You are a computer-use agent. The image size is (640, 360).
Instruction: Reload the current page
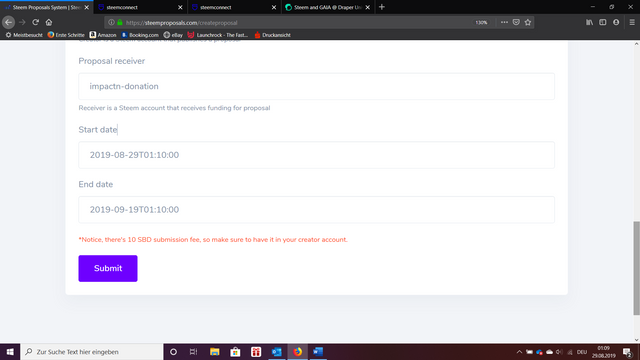pos(36,22)
